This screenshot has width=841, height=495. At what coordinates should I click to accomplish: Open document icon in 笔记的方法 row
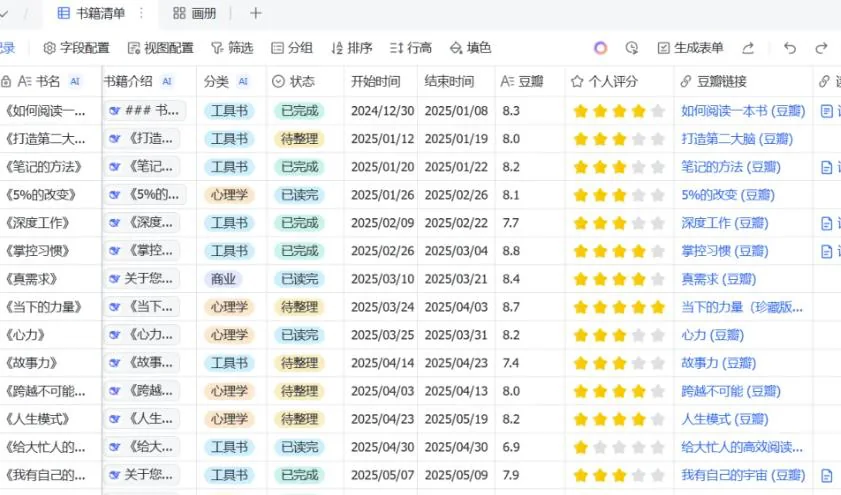pyautogui.click(x=827, y=167)
